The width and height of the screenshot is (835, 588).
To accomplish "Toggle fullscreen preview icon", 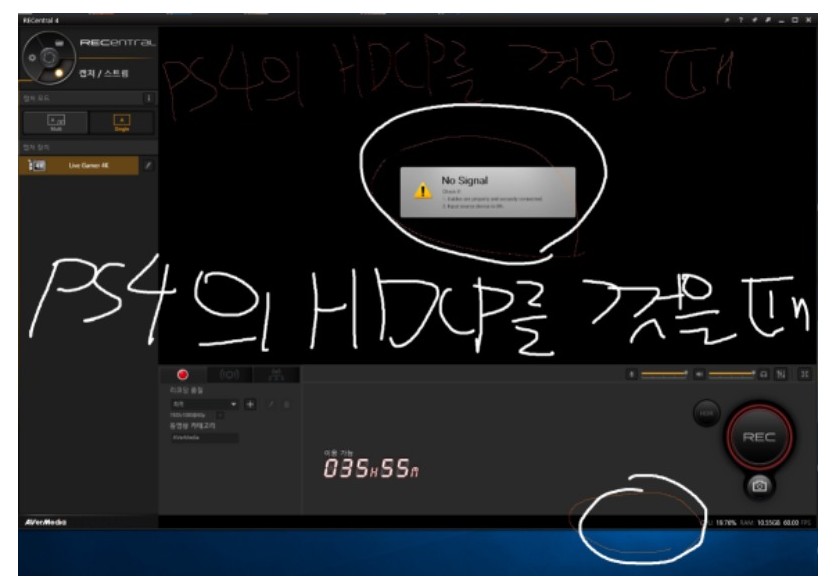I will [x=805, y=374].
